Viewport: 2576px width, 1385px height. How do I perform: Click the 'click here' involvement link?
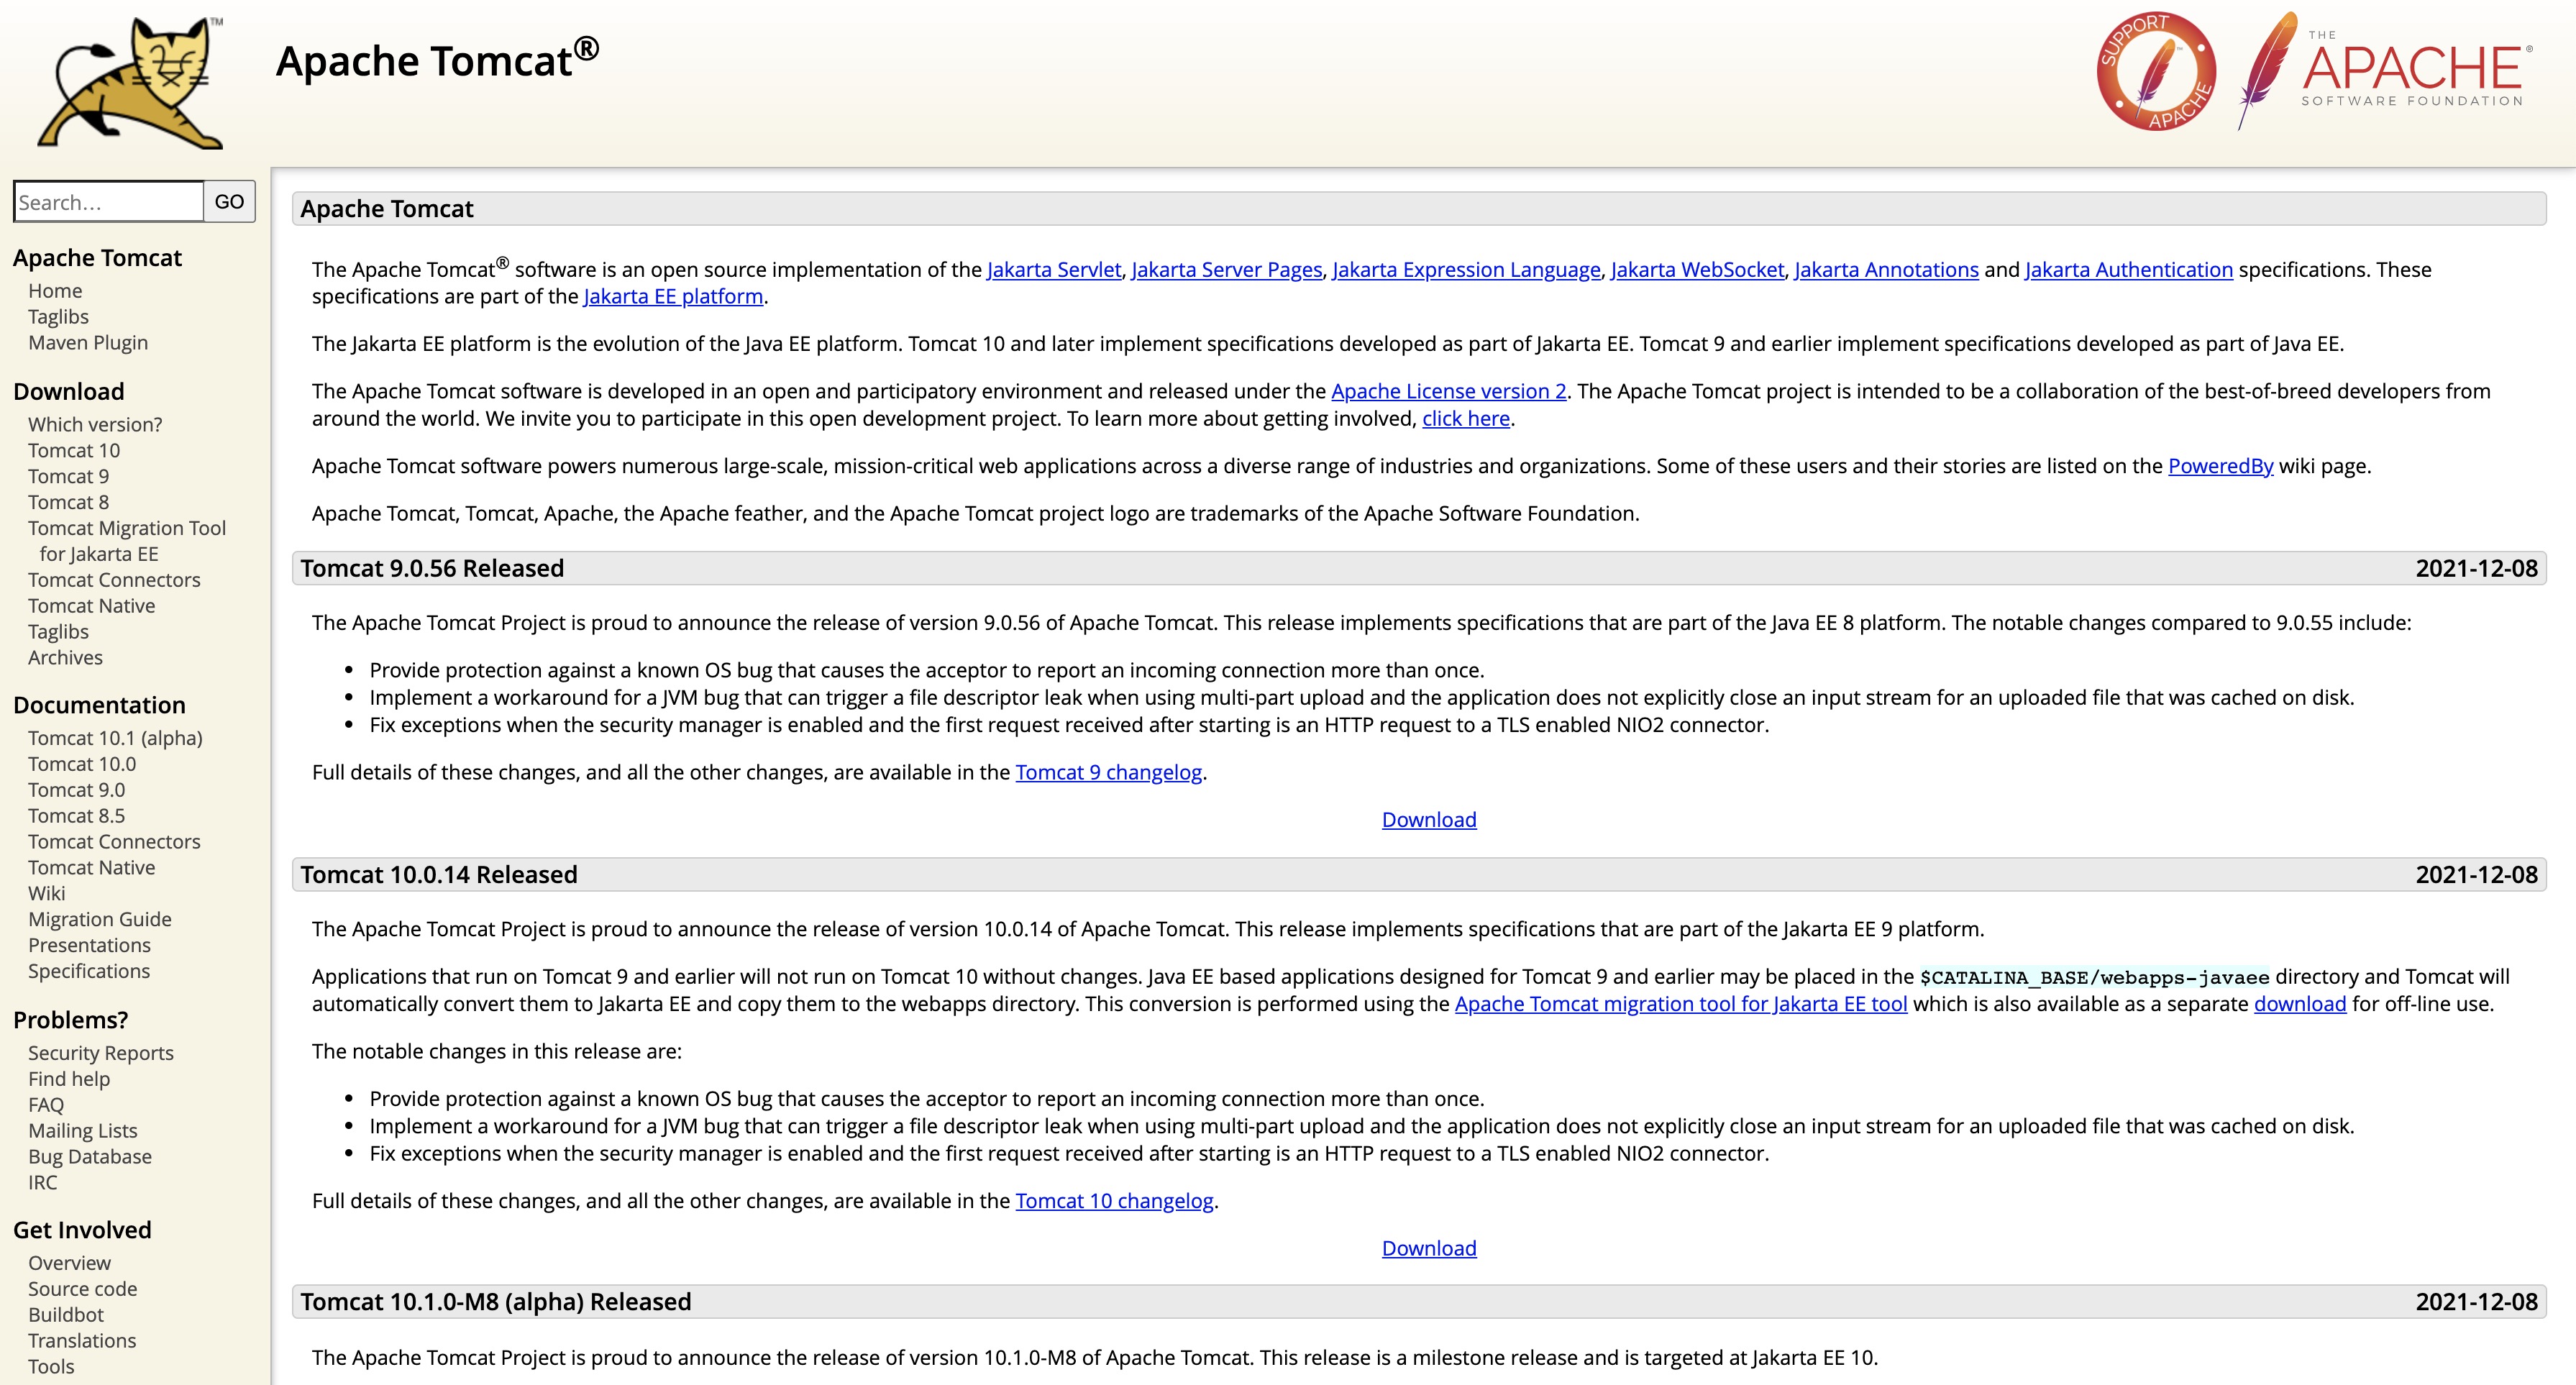(x=1466, y=419)
